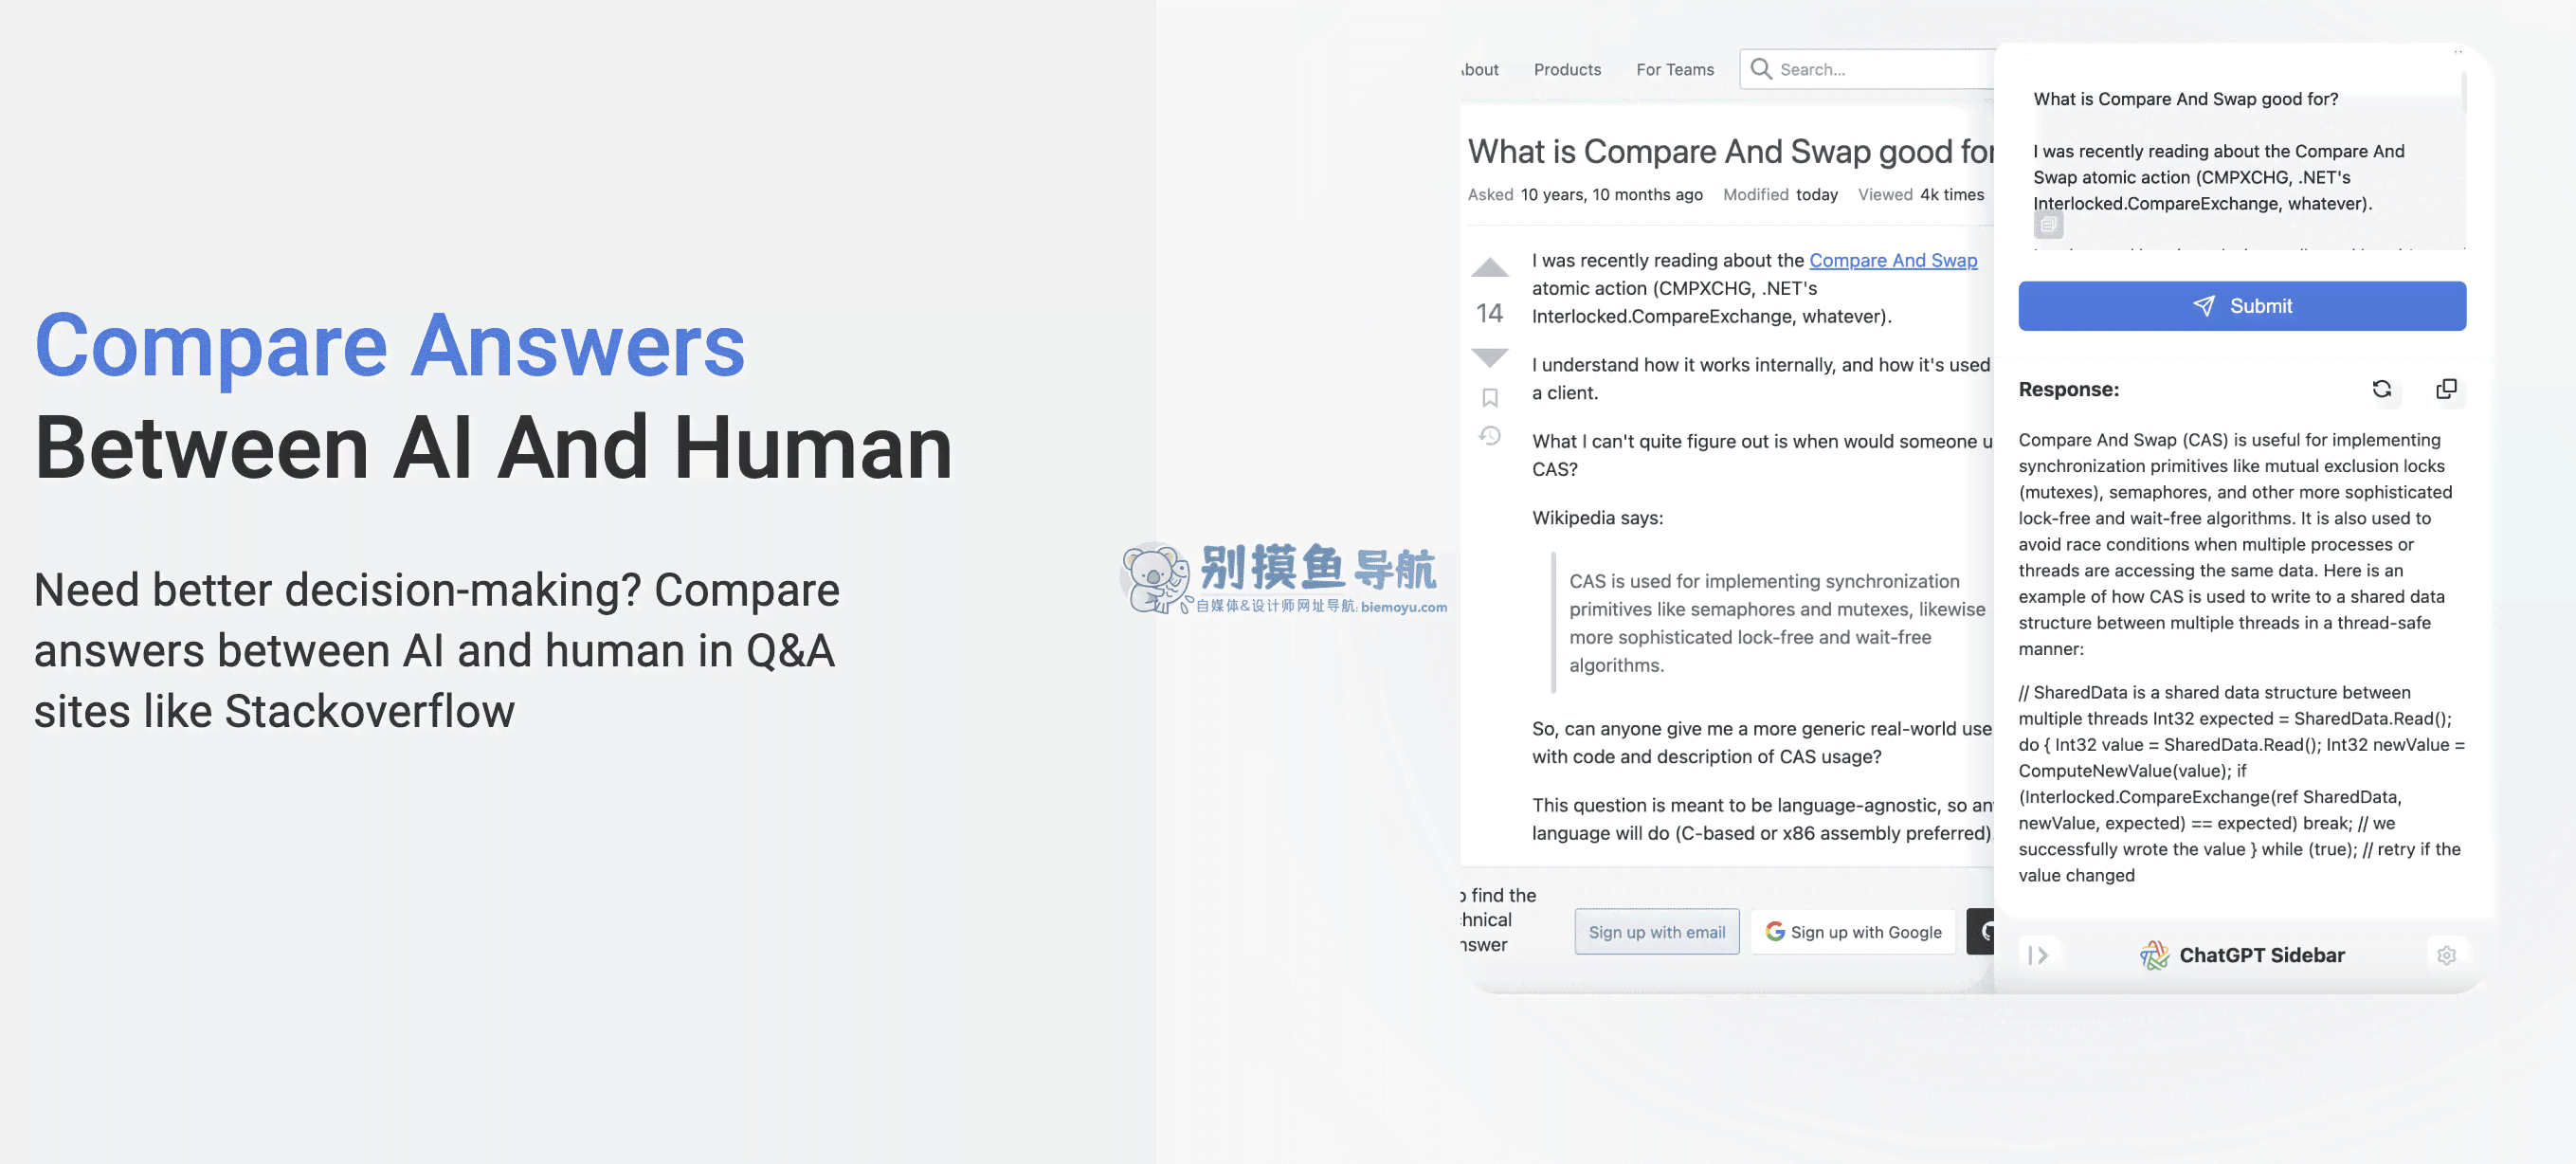Click the downvote arrow on the question
Image resolution: width=2576 pixels, height=1164 pixels.
[1488, 355]
